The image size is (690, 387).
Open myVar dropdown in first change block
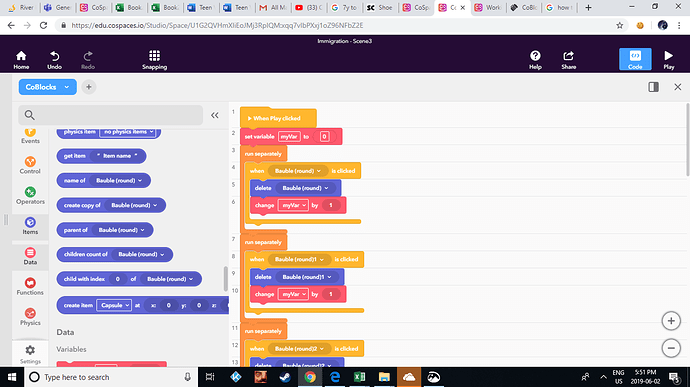point(293,205)
